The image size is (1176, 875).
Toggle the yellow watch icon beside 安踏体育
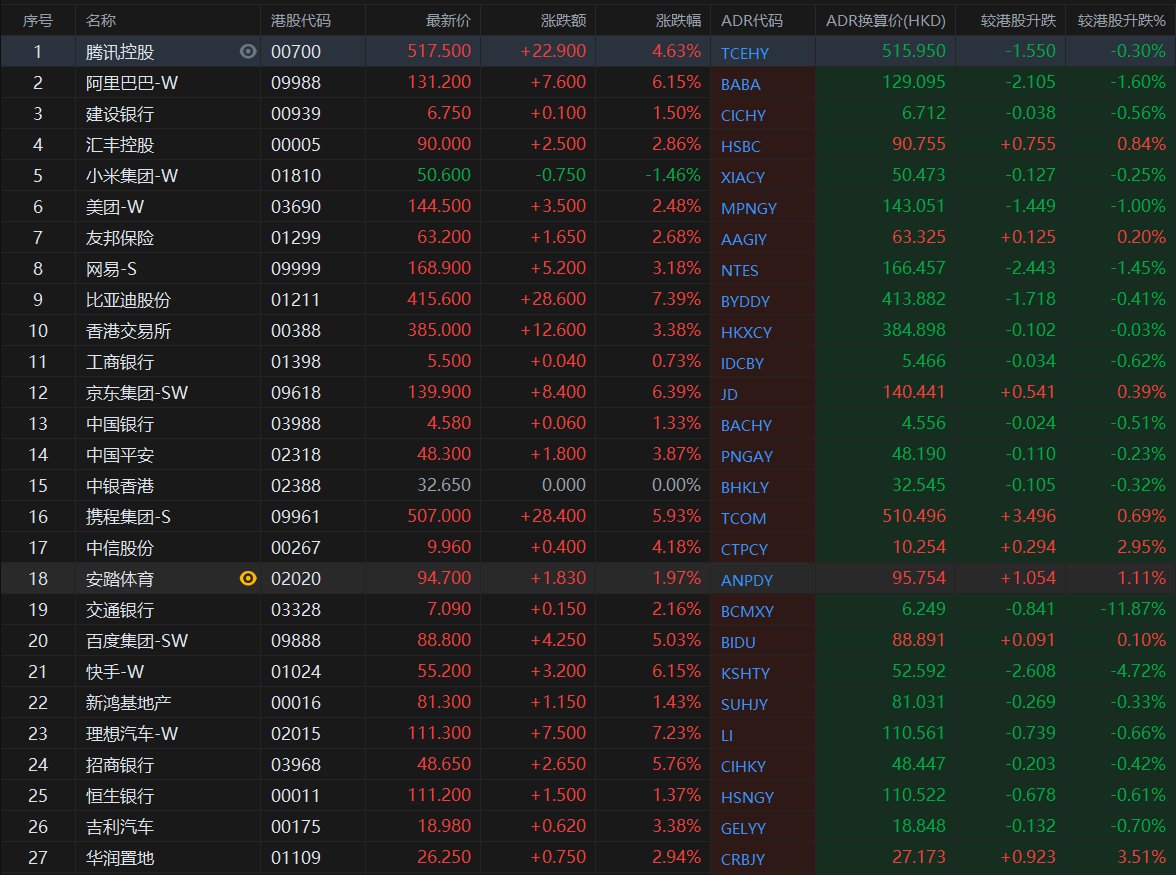tap(248, 578)
